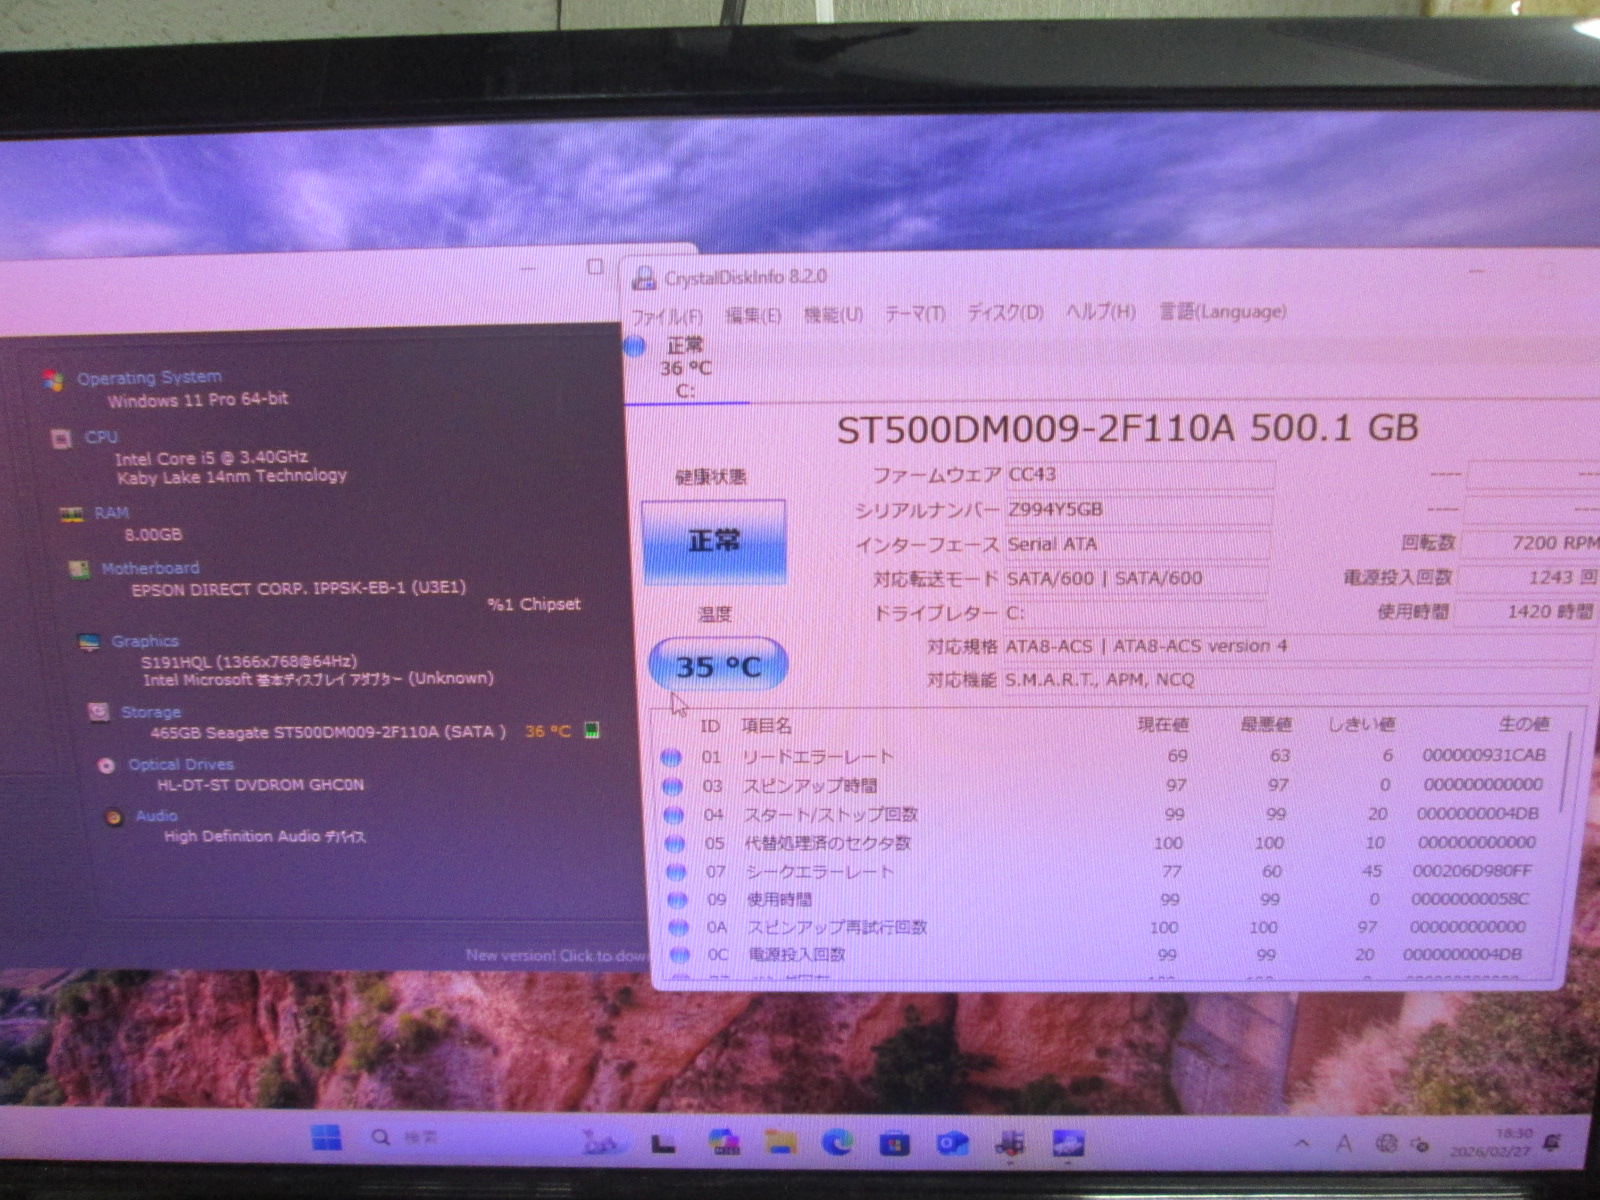Open the テーマ(T) menu
The width and height of the screenshot is (1600, 1200).
(x=914, y=314)
